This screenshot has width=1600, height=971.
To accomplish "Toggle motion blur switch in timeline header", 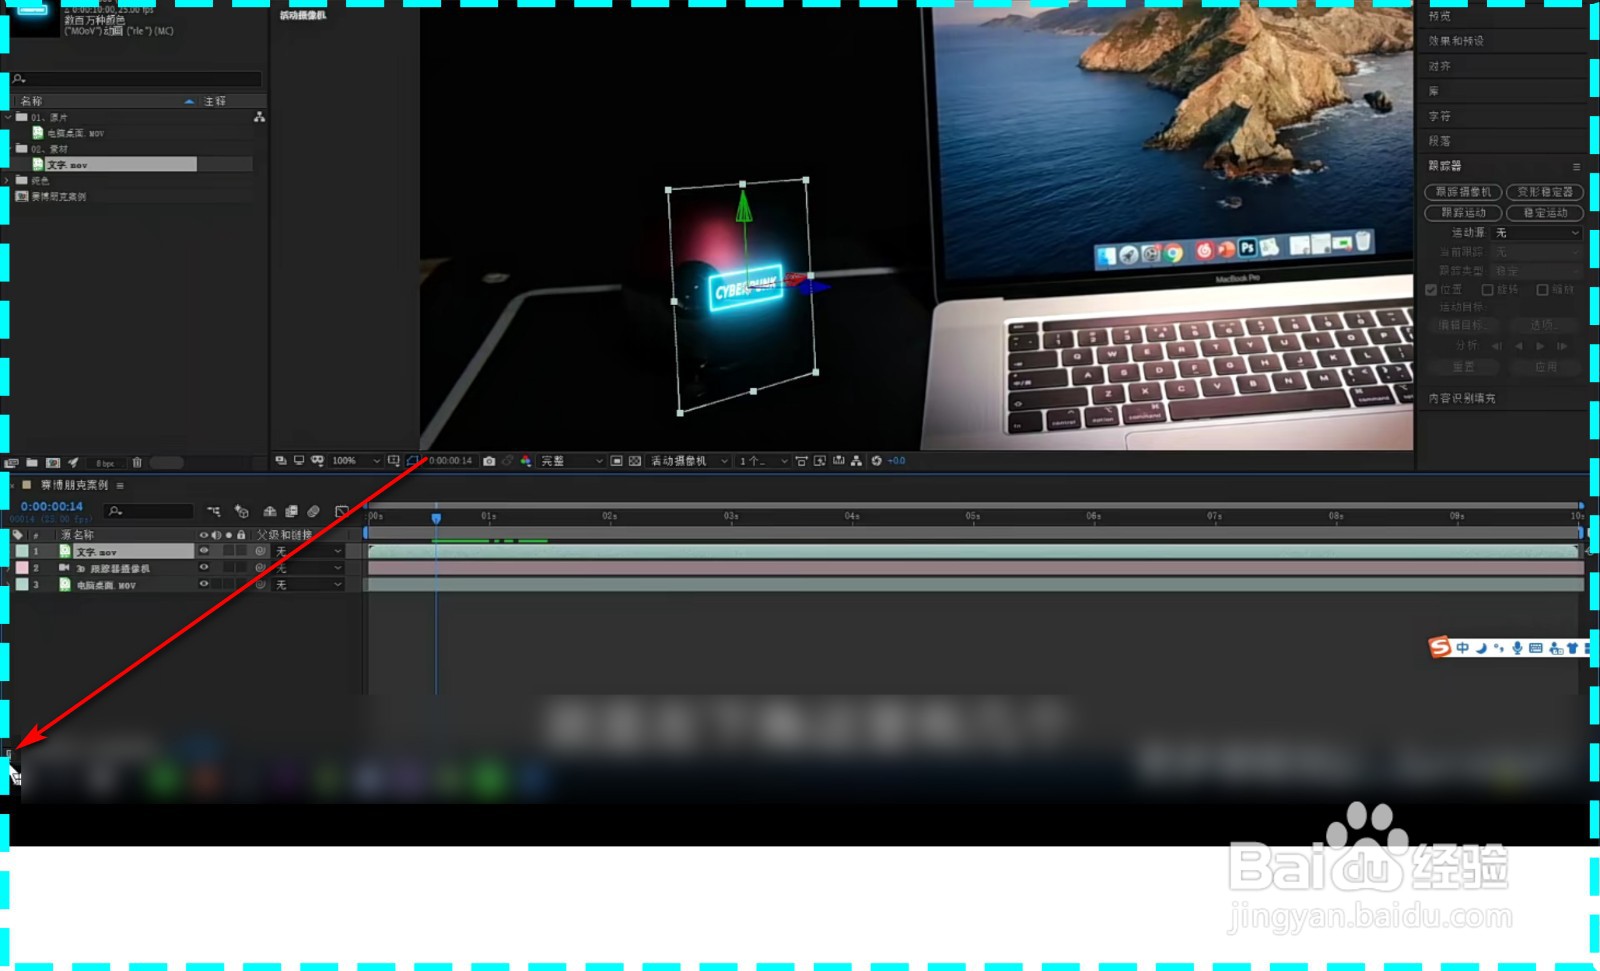I will (313, 511).
